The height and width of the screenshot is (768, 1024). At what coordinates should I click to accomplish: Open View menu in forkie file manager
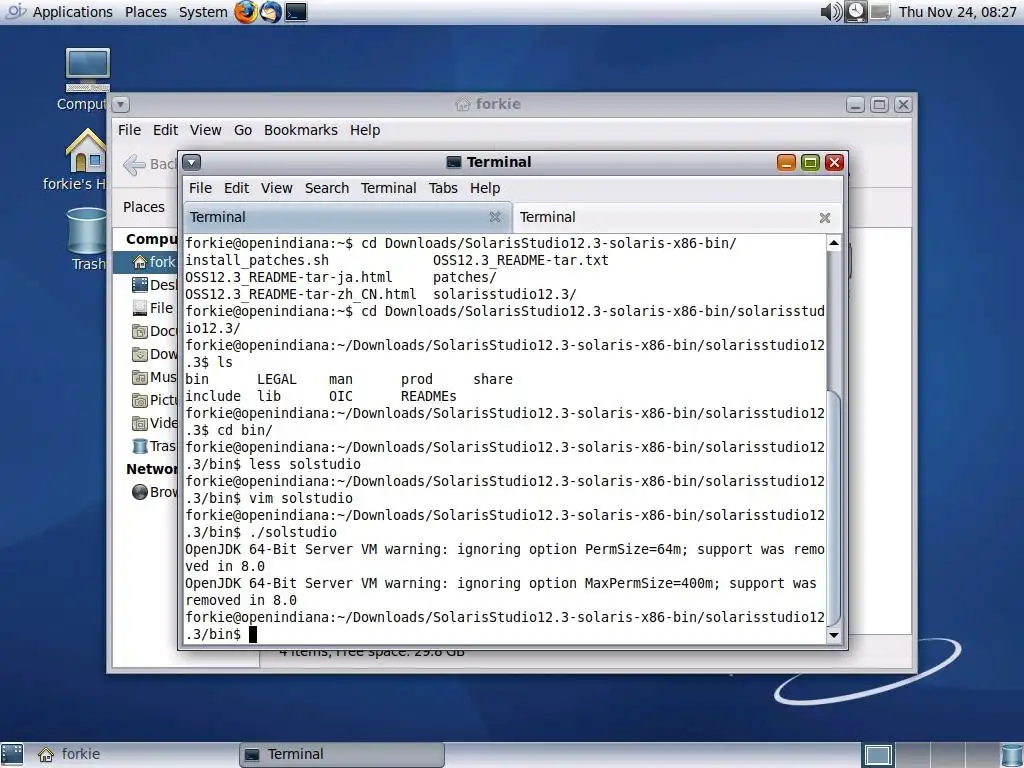(206, 130)
